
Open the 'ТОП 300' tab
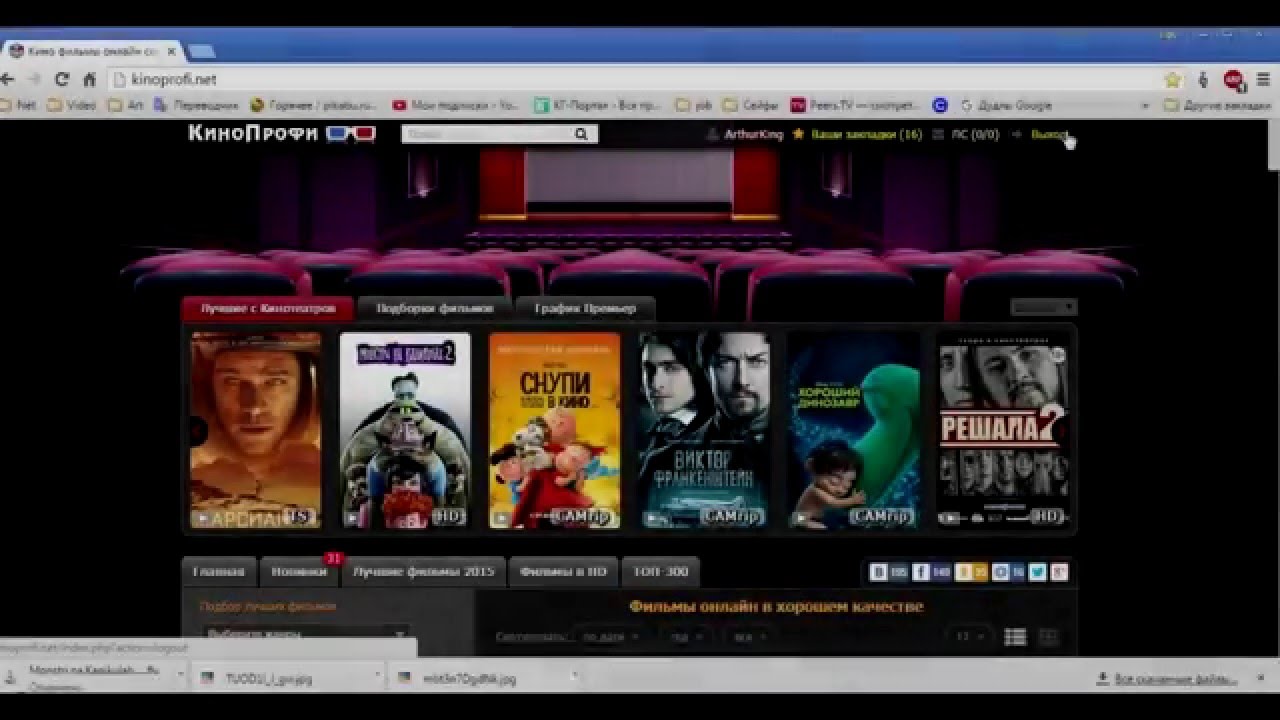[x=660, y=572]
